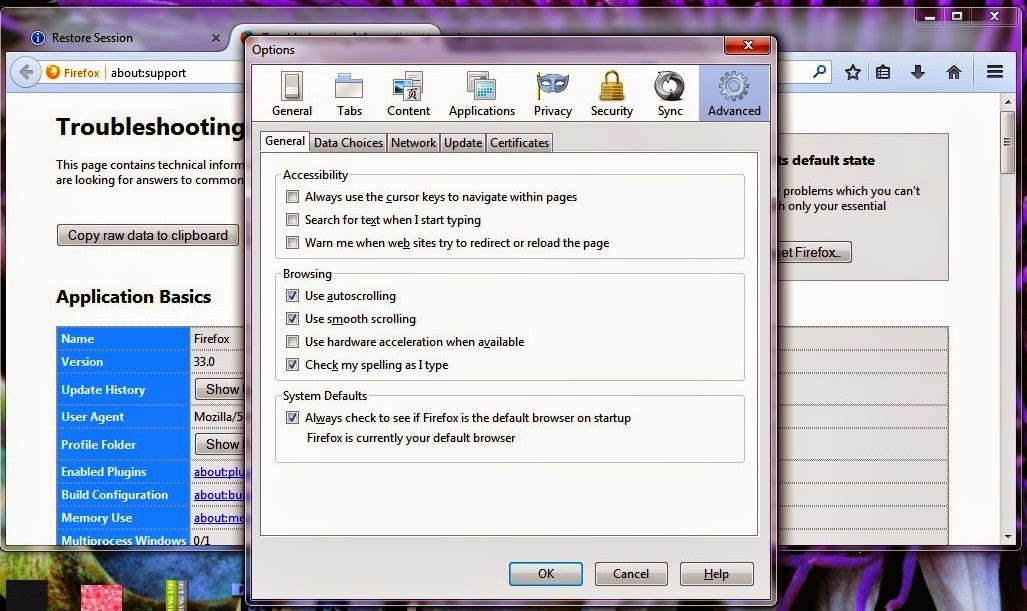Viewport: 1027px width, 611px height.
Task: Open the Applications options pane
Action: coord(481,94)
